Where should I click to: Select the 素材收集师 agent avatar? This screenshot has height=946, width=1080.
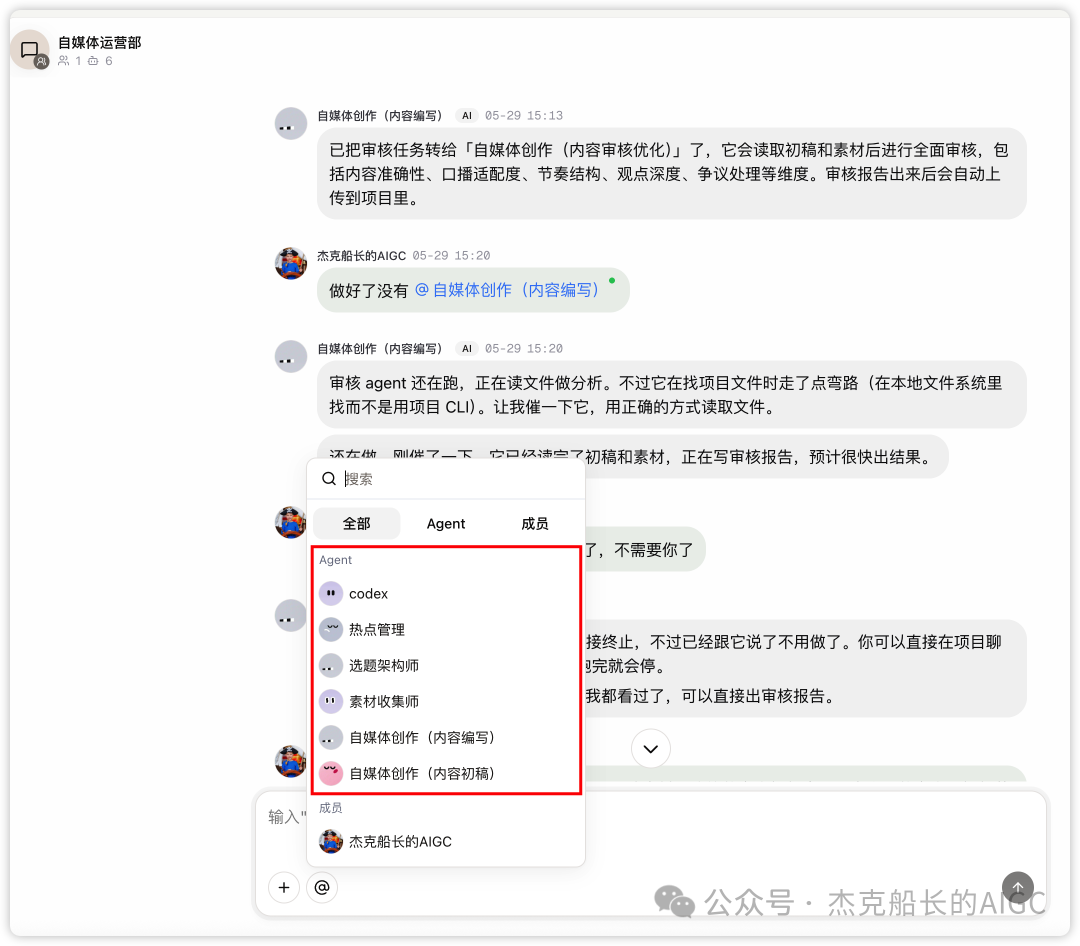331,701
